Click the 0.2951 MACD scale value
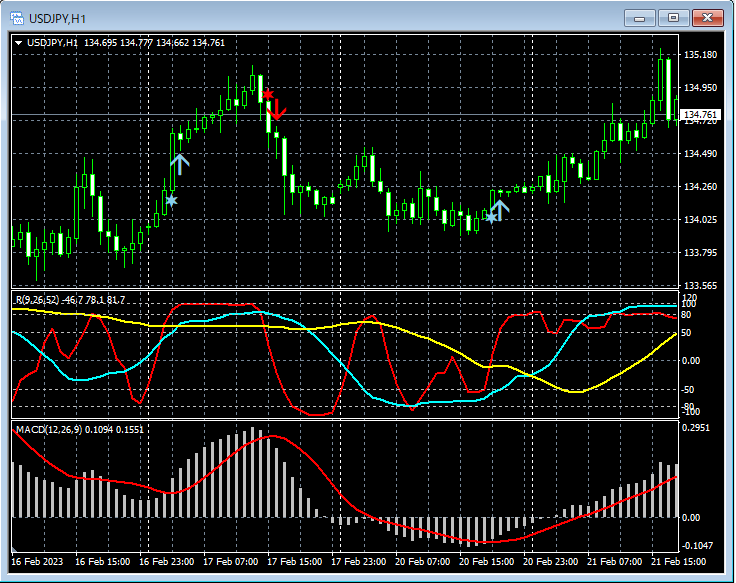 click(696, 428)
